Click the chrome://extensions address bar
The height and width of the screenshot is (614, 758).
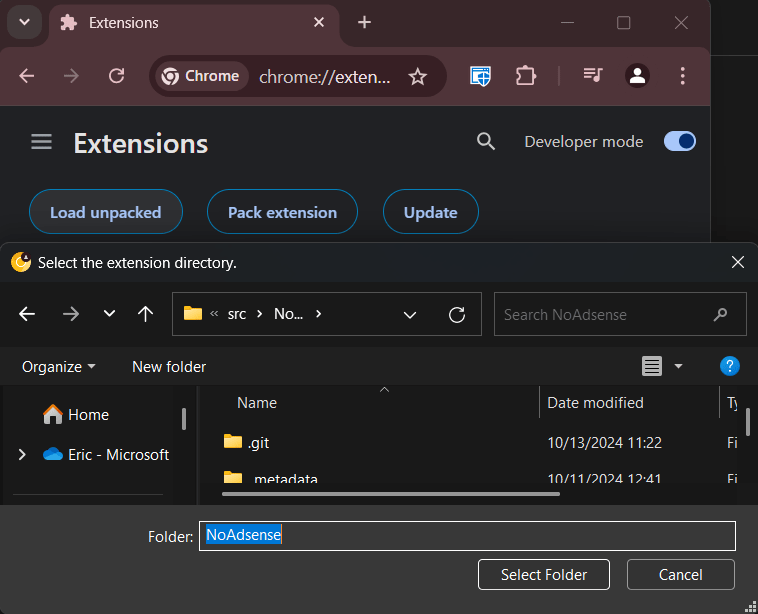point(324,77)
